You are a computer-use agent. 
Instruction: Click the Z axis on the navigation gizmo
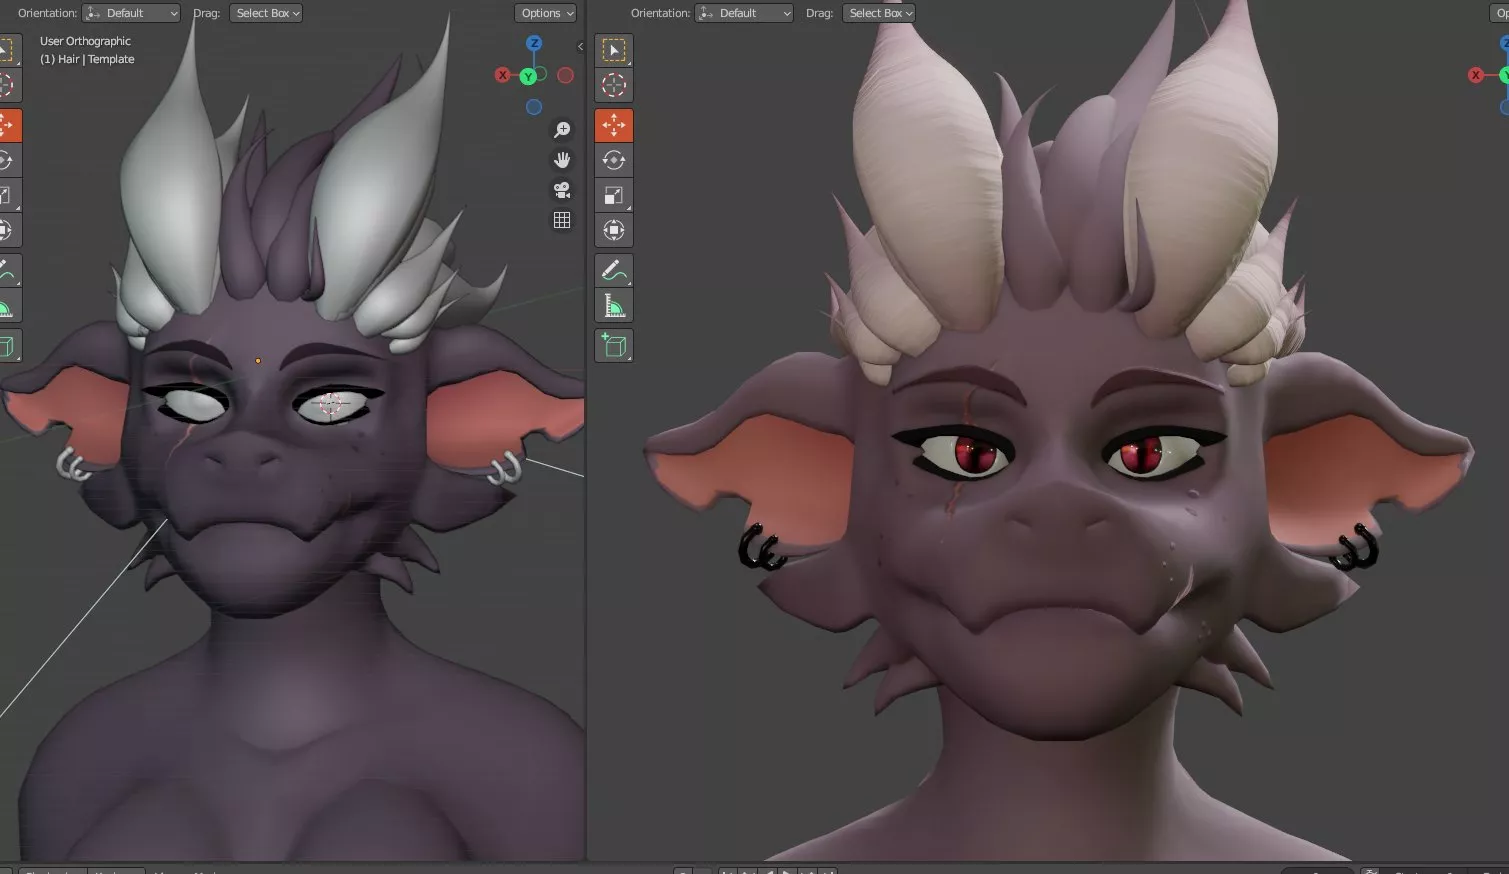(x=534, y=43)
